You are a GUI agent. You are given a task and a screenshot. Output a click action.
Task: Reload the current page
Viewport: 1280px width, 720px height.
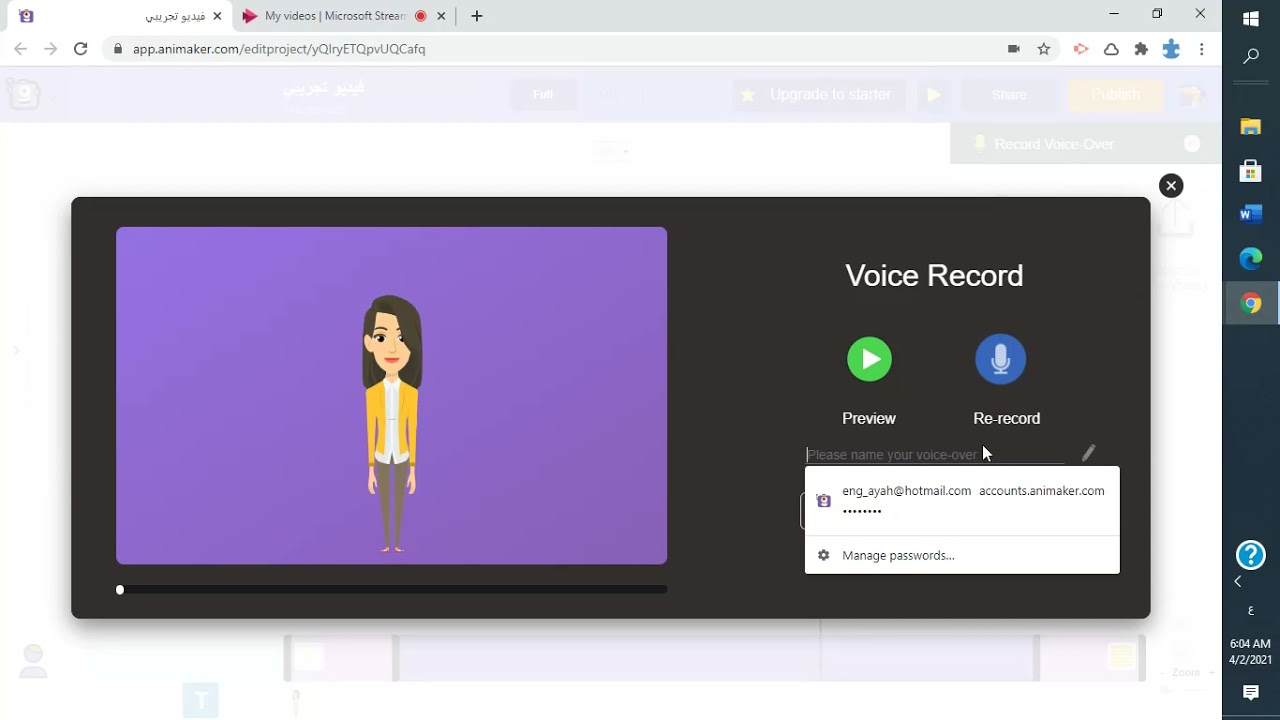tap(81, 49)
